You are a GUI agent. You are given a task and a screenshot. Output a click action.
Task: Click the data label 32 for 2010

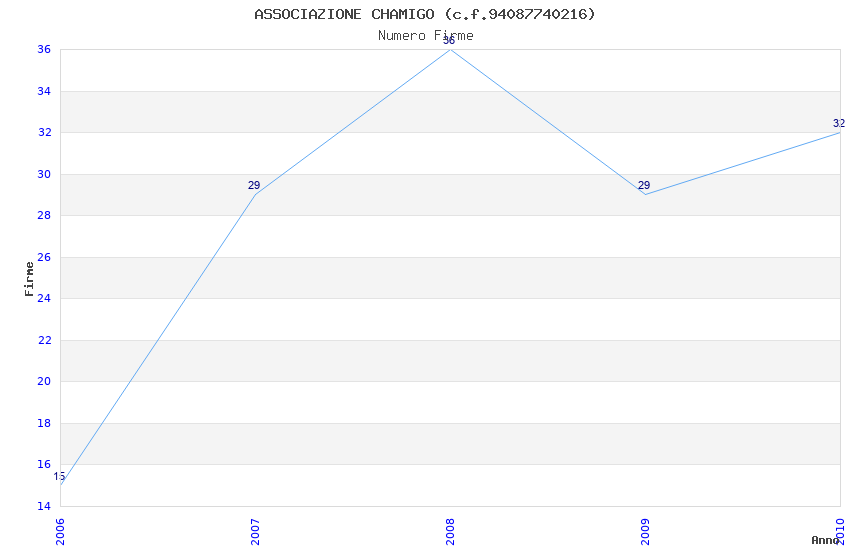(x=839, y=124)
